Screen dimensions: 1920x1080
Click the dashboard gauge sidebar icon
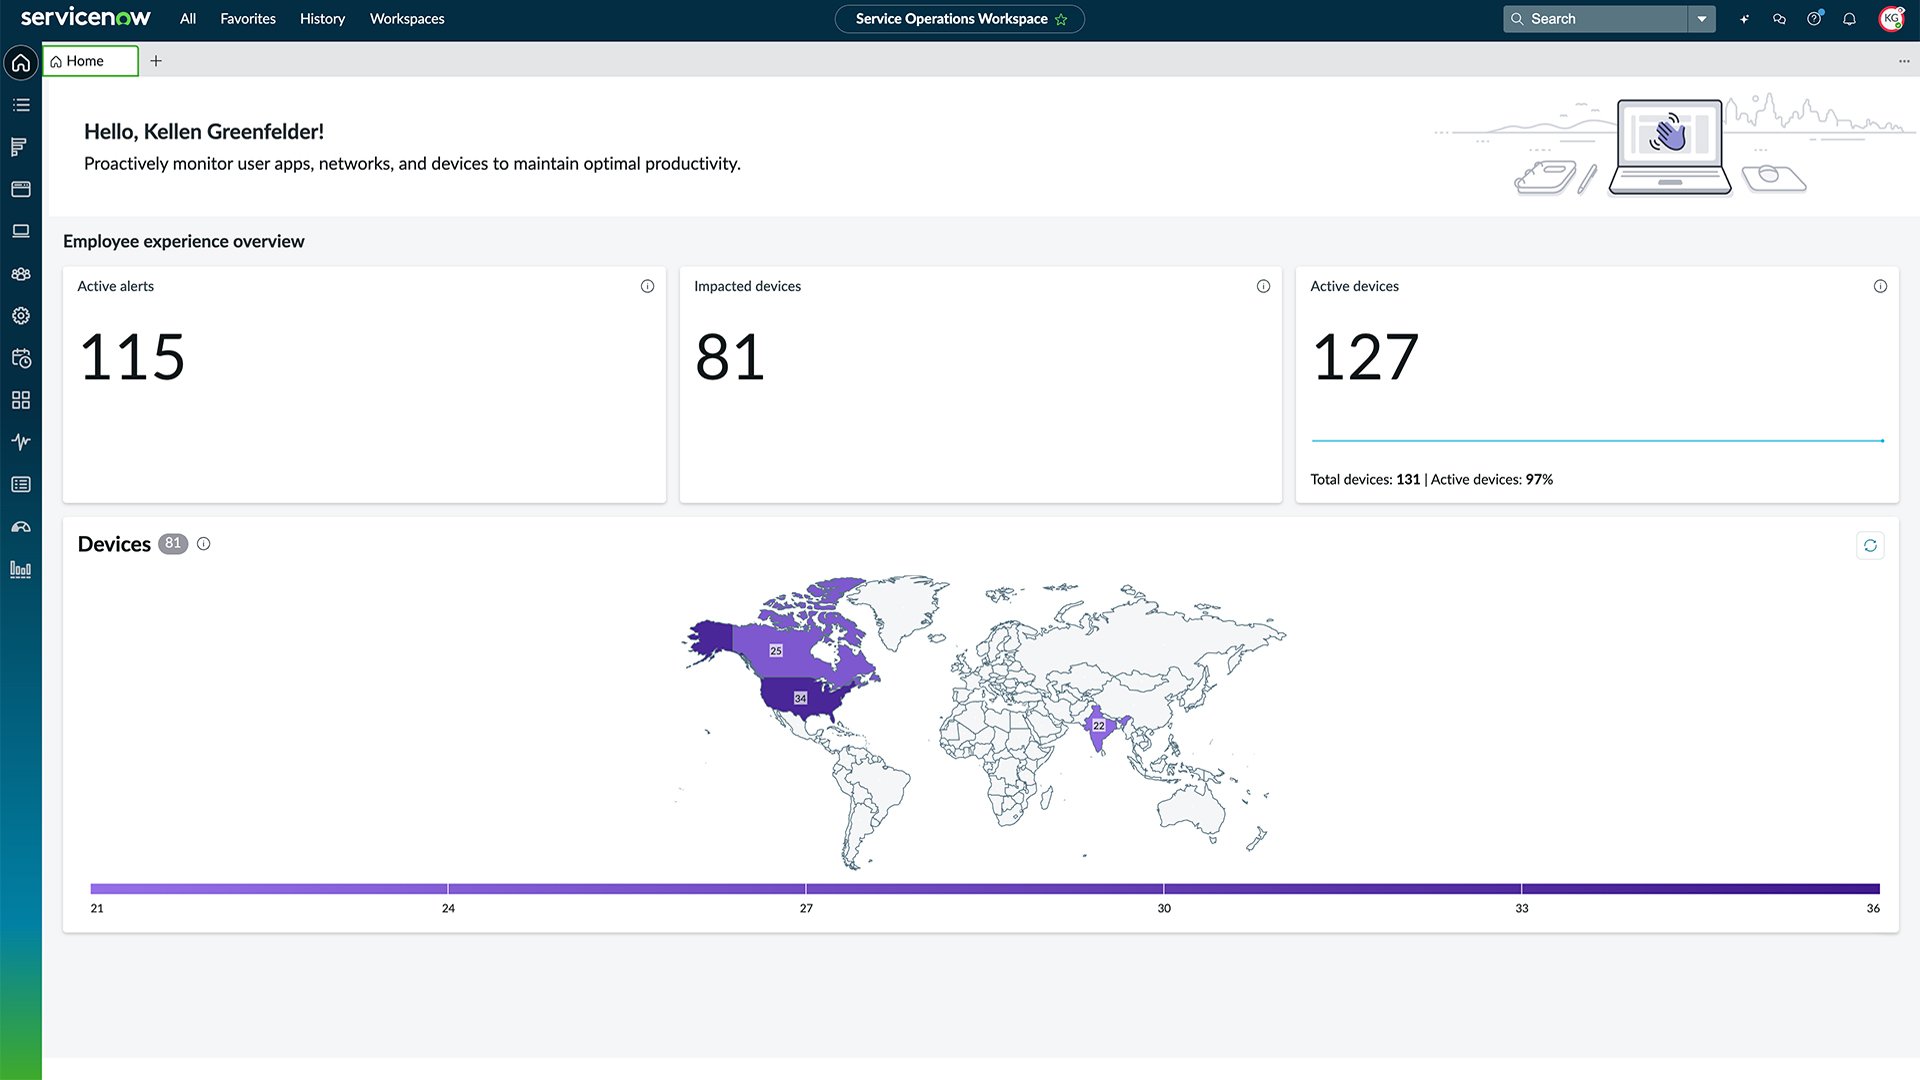(x=21, y=527)
